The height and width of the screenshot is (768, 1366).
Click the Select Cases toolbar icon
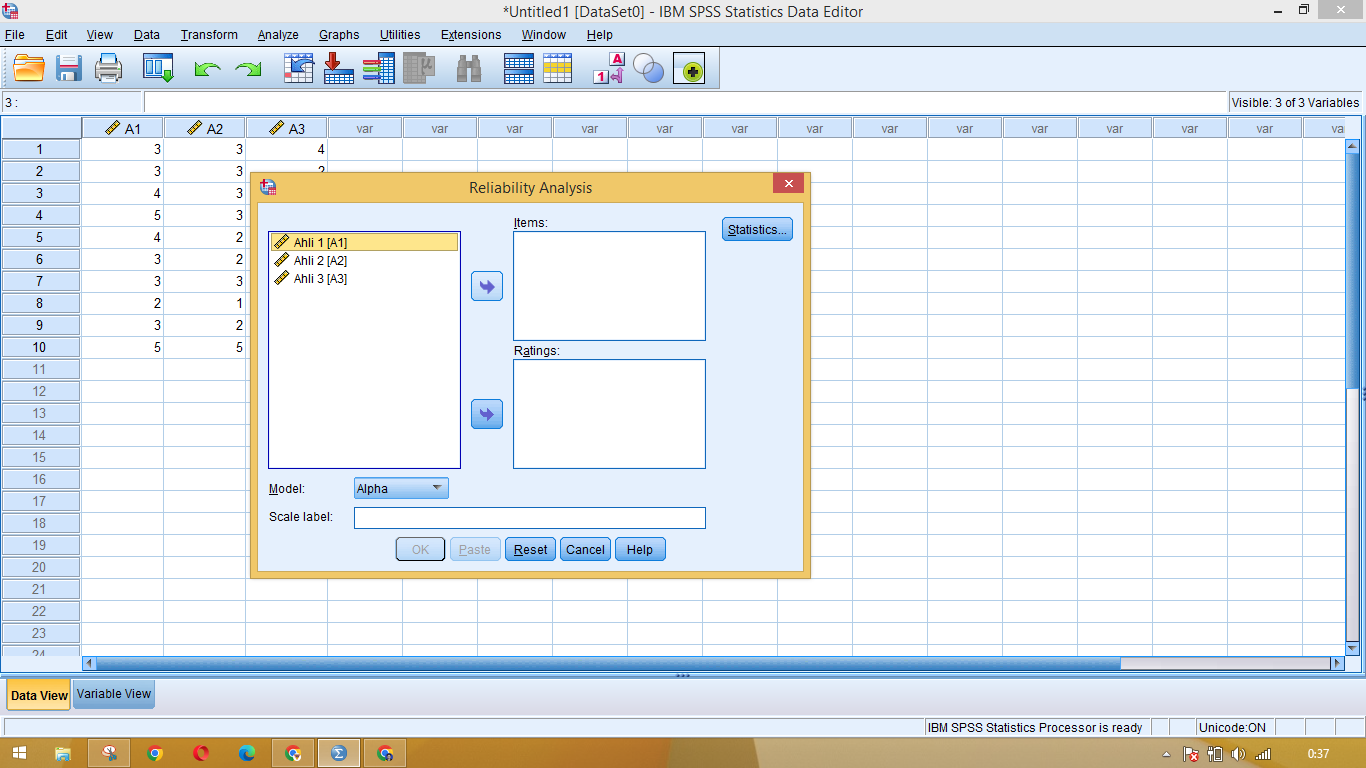coord(557,68)
